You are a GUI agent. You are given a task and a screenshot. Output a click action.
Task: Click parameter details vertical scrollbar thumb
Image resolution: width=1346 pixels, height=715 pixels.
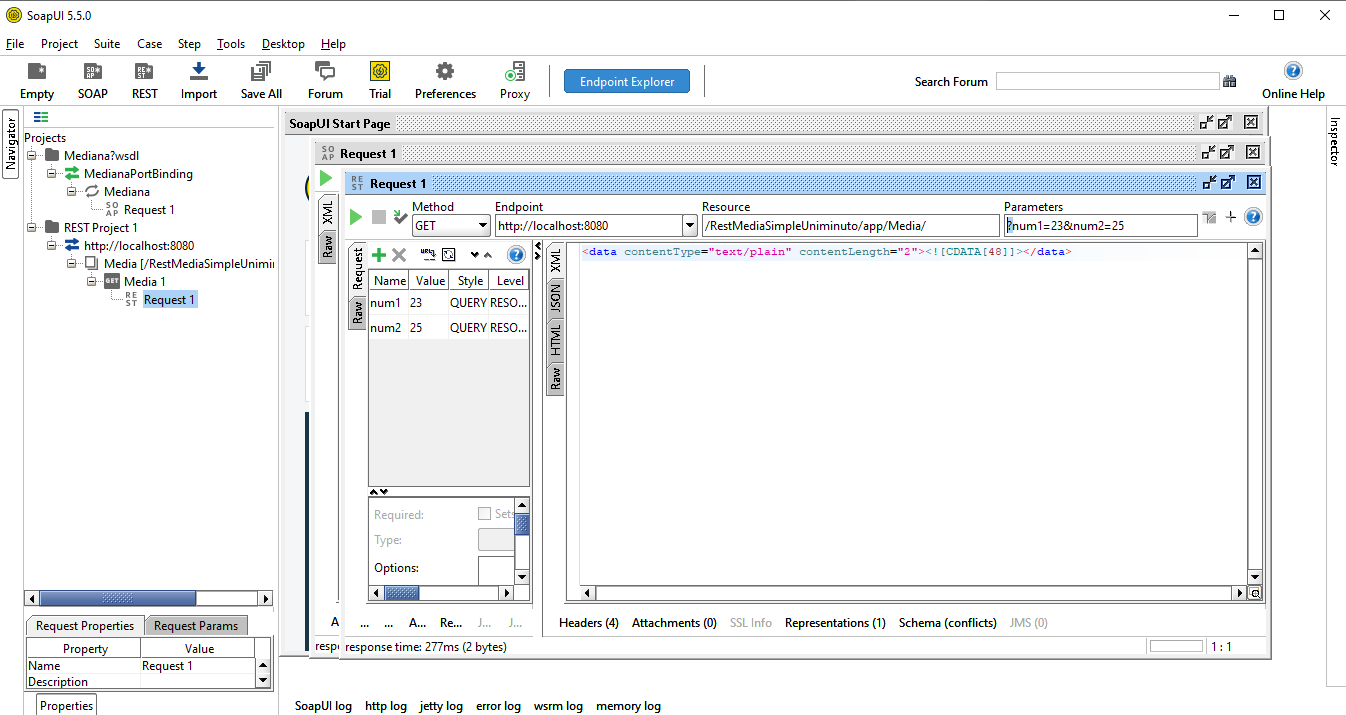(522, 524)
